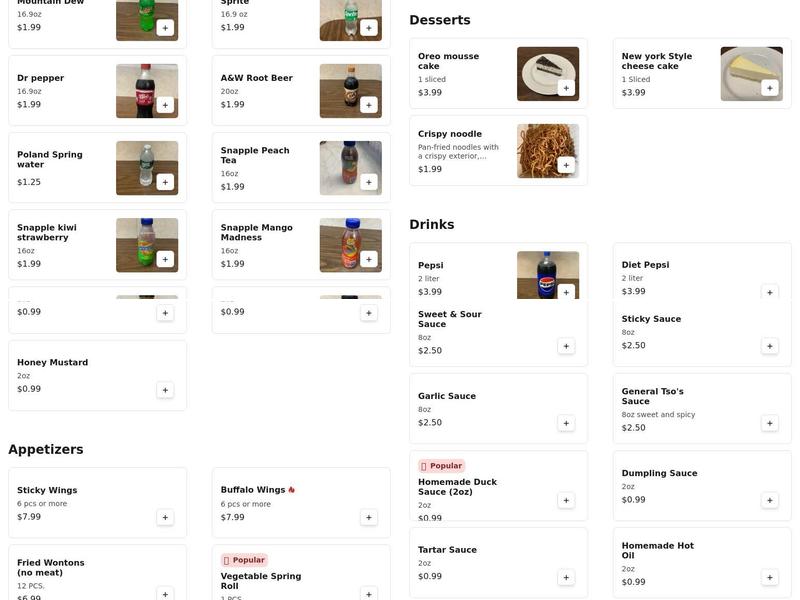Add Snapple Peach Tea to cart

(x=369, y=182)
